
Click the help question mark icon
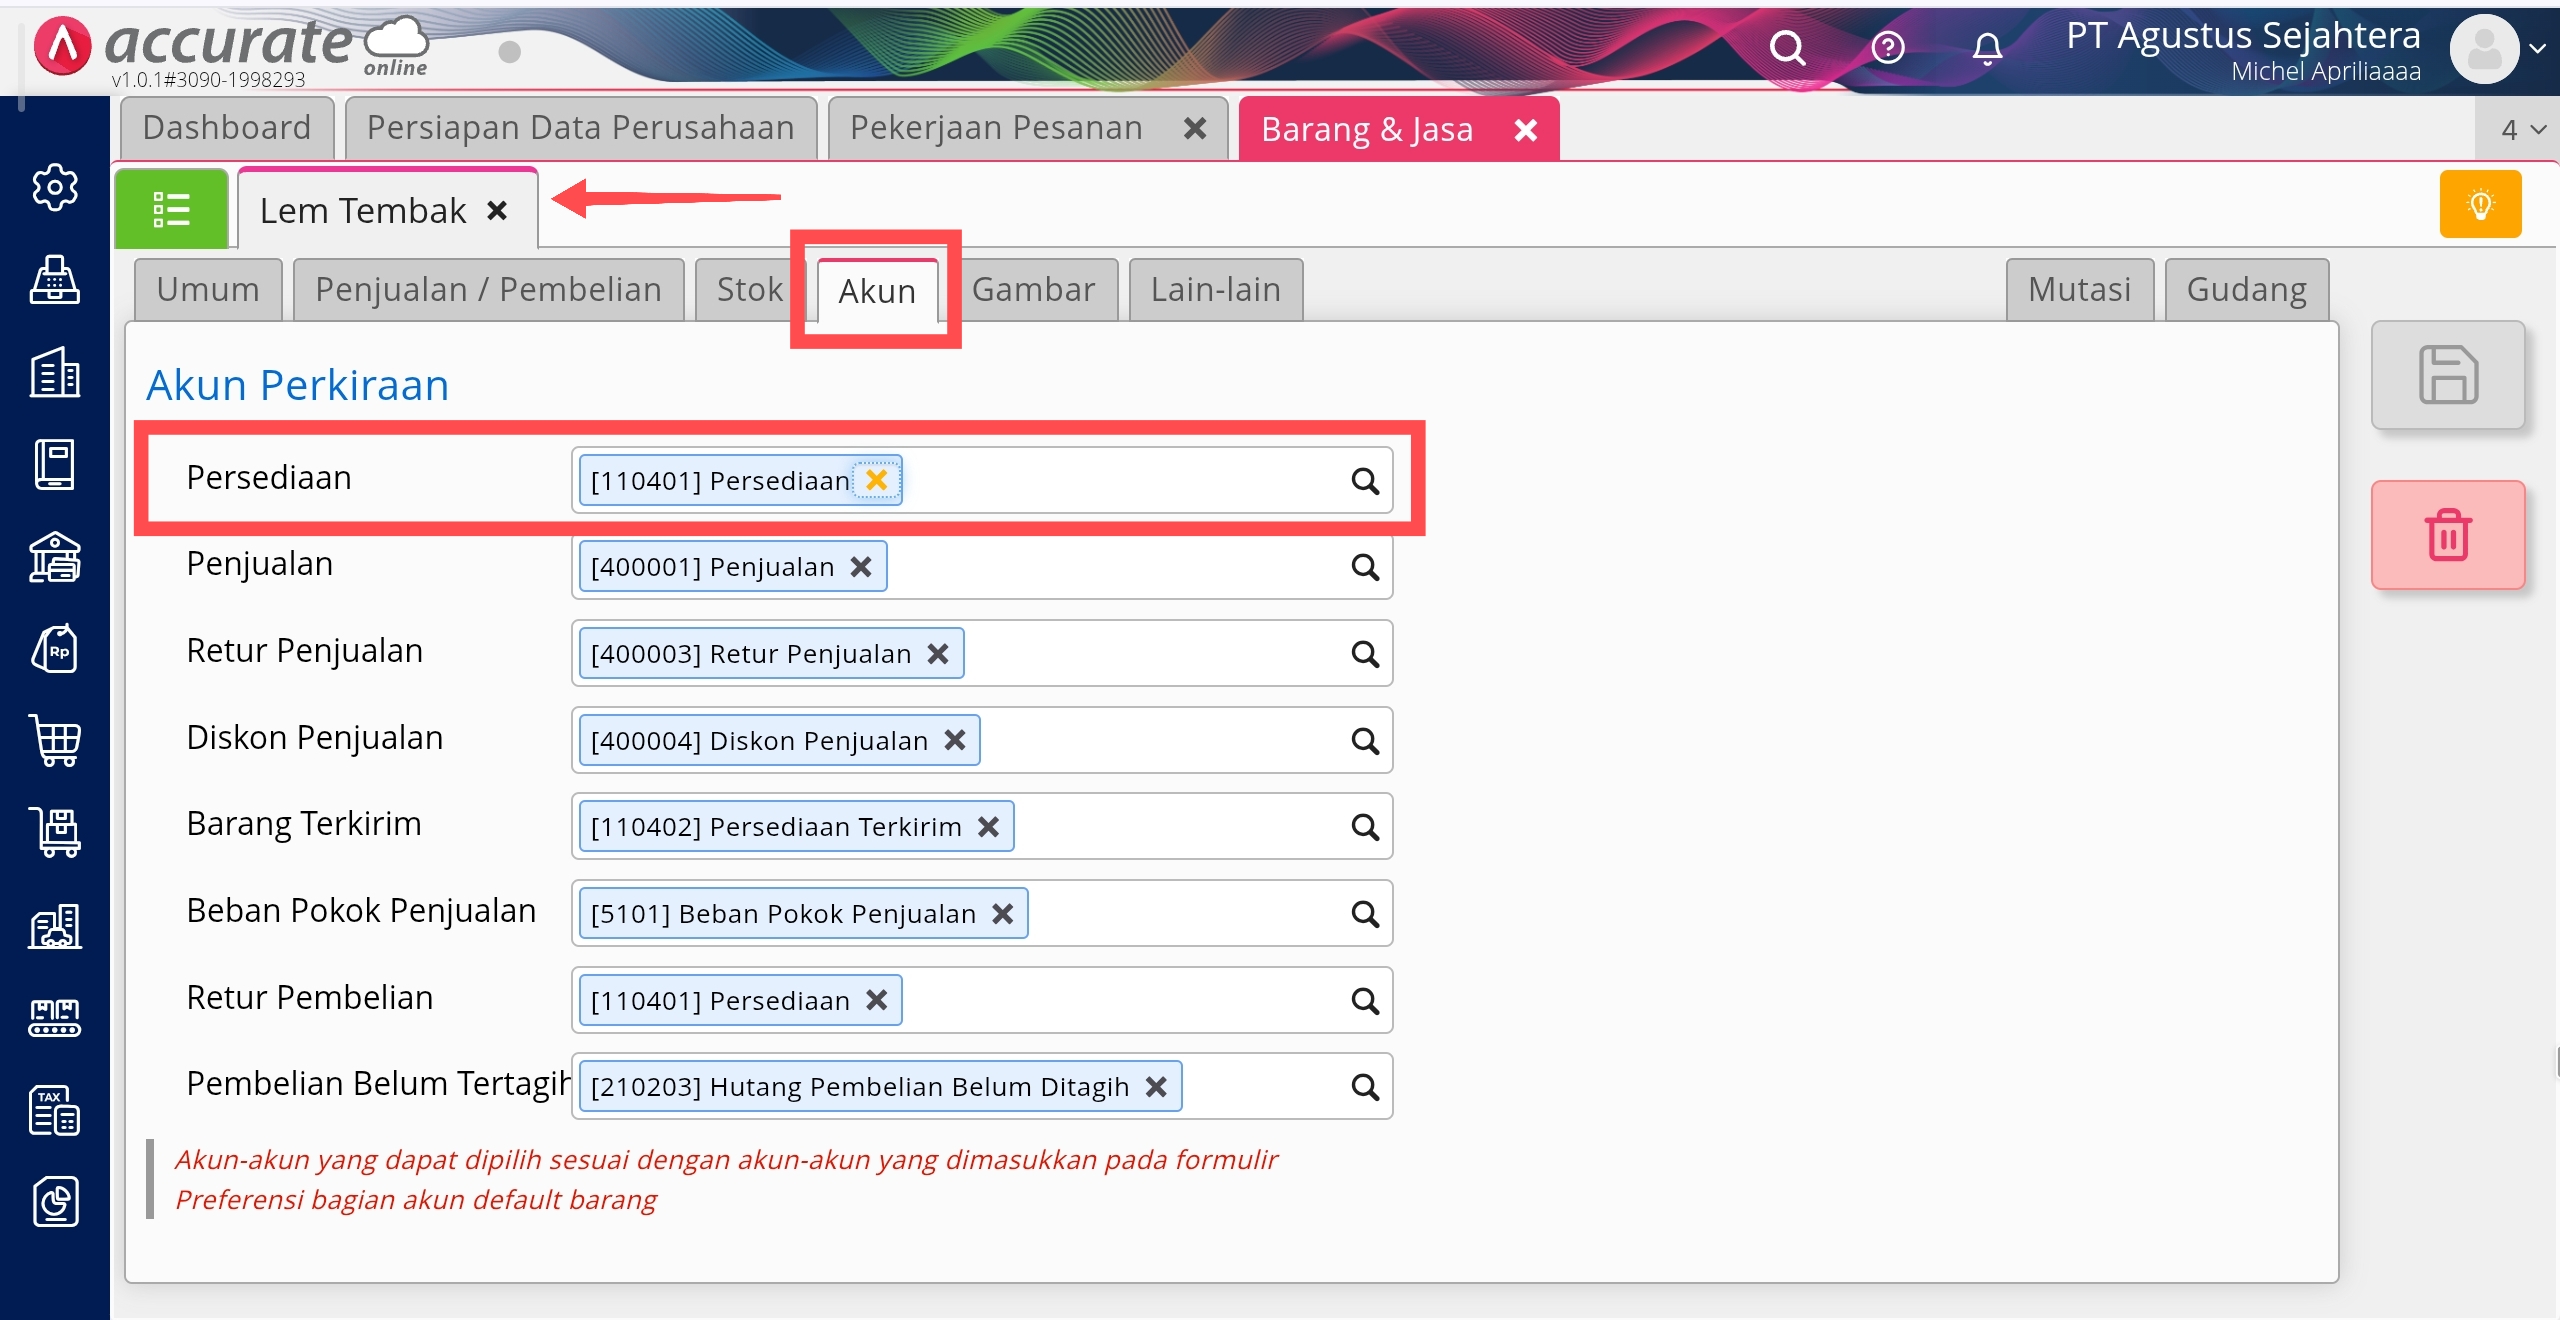point(1888,48)
